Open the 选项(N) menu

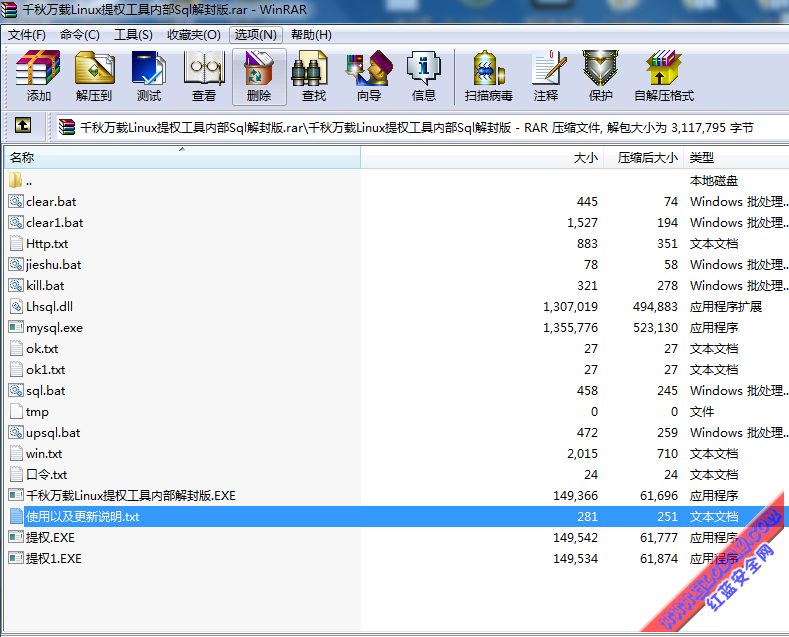coord(256,34)
